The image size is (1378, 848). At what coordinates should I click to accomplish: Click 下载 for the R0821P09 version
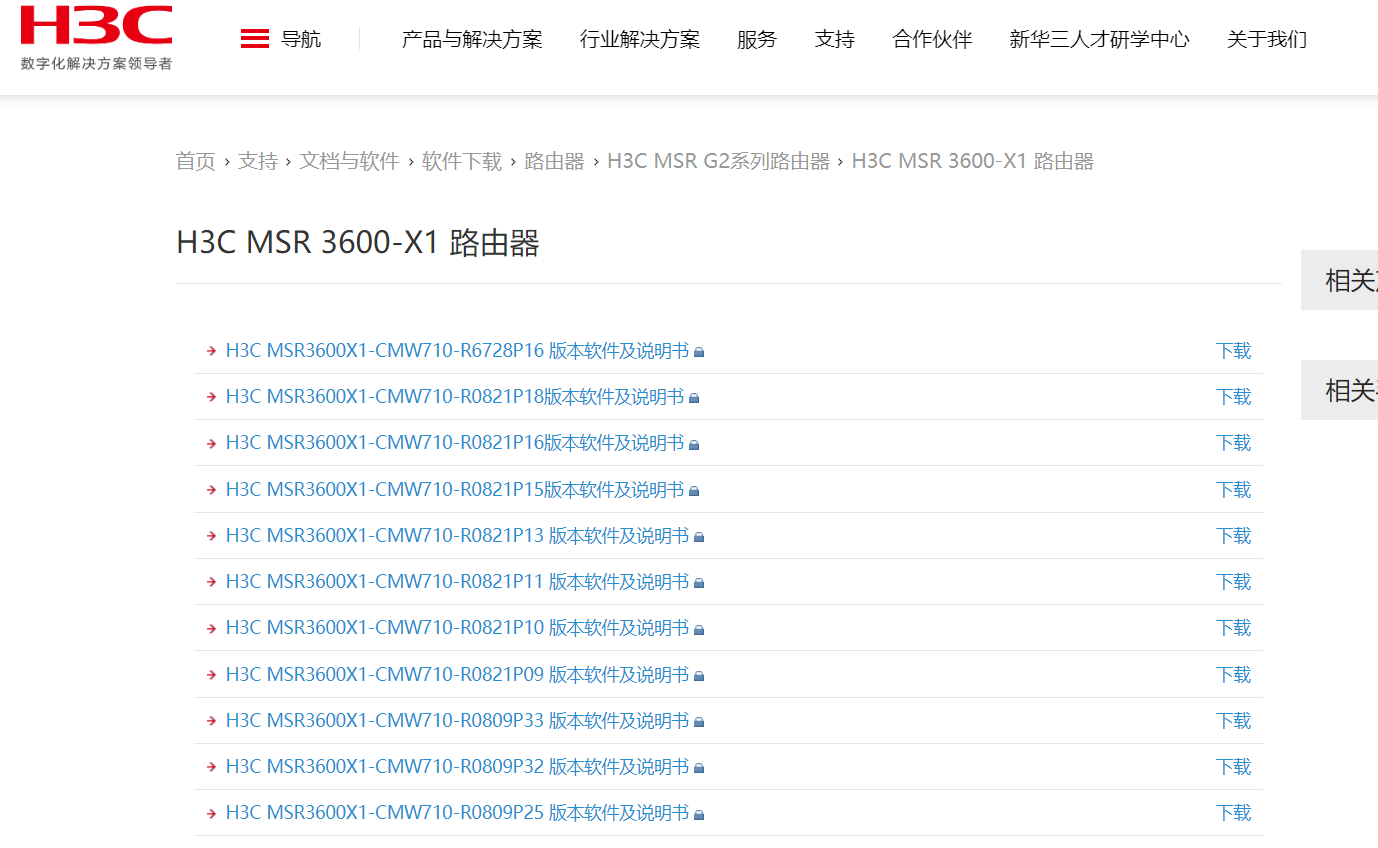1234,675
